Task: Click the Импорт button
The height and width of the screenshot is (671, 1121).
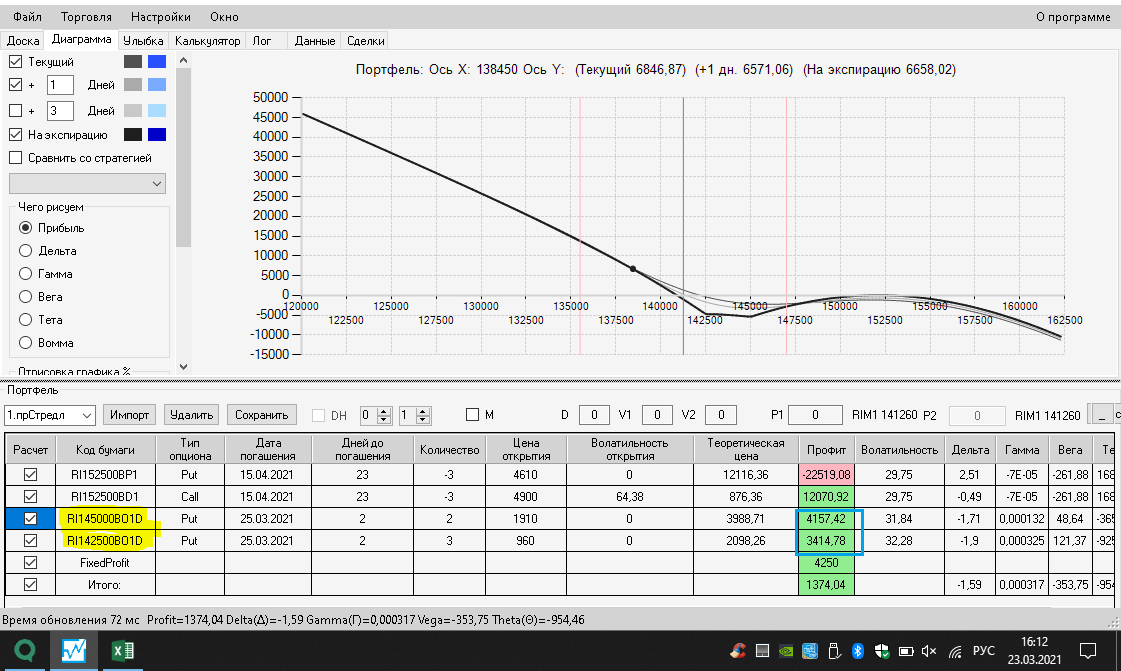Action: click(129, 414)
